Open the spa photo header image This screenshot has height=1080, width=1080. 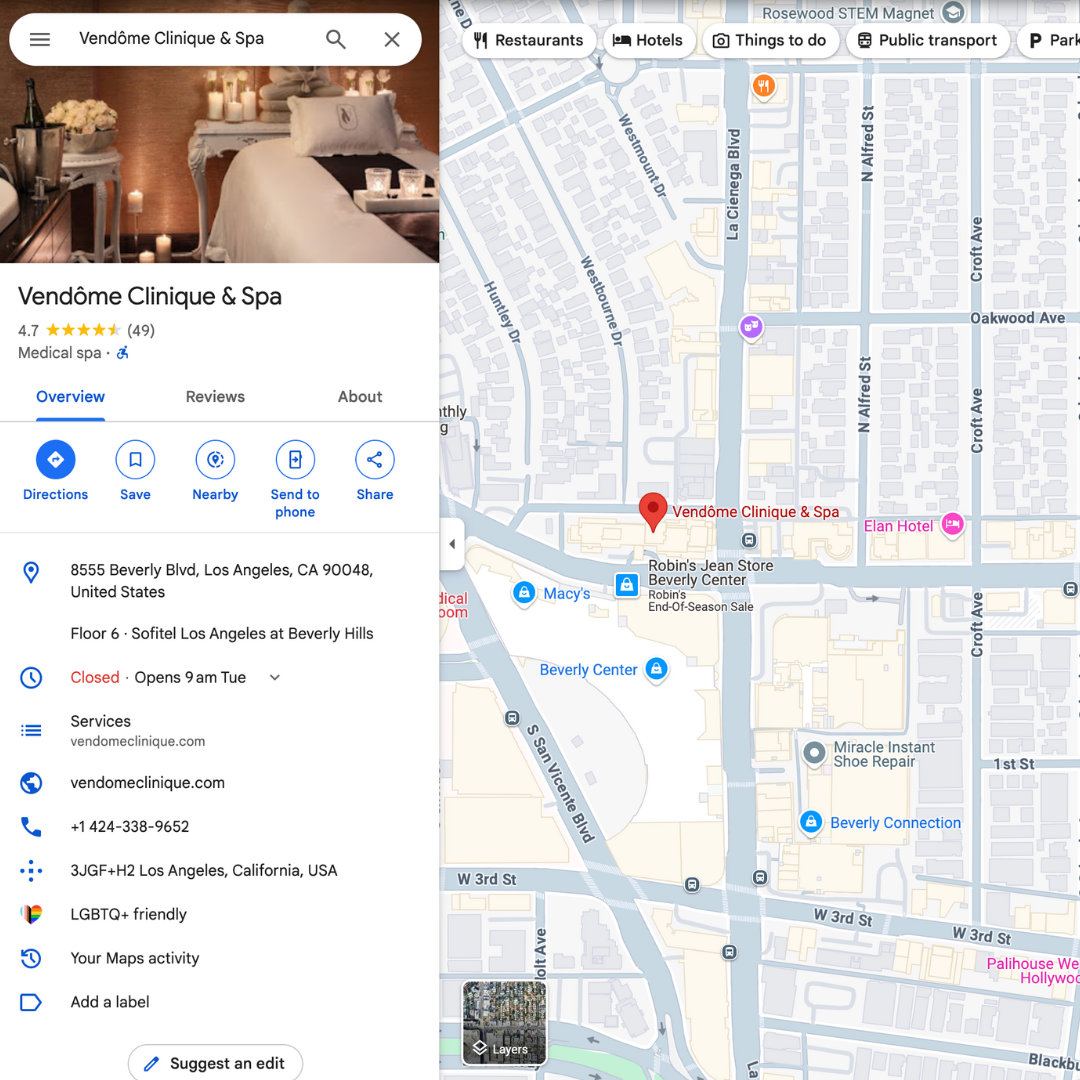pyautogui.click(x=219, y=164)
